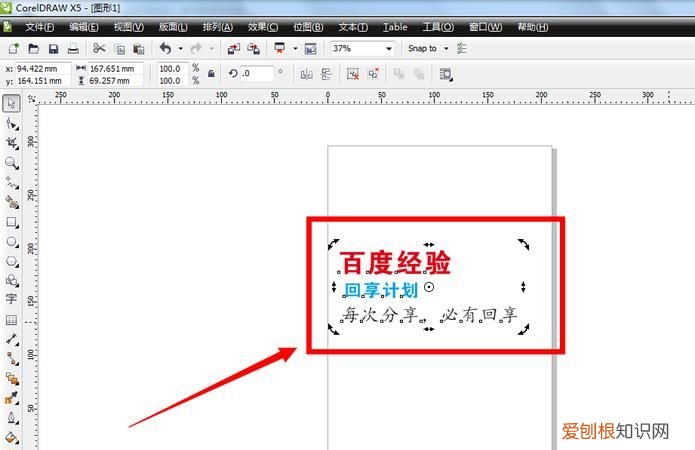The image size is (695, 450).
Task: Click the Ungroup All button
Action: click(373, 74)
